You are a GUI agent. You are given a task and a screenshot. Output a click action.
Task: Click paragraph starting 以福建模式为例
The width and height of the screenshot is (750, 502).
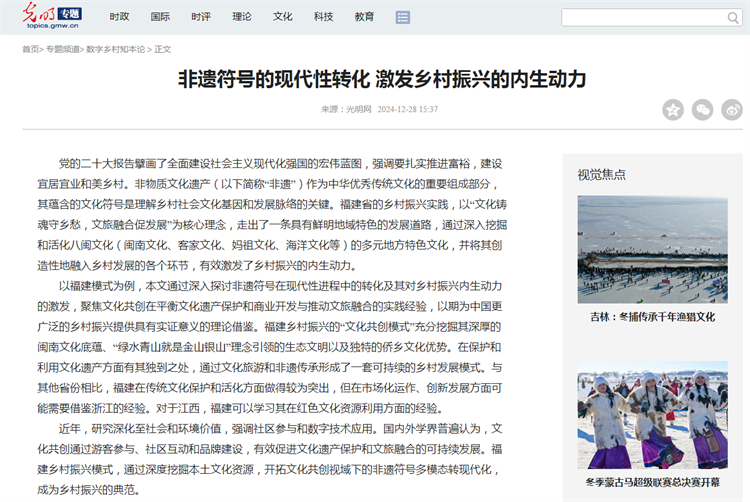pos(270,347)
